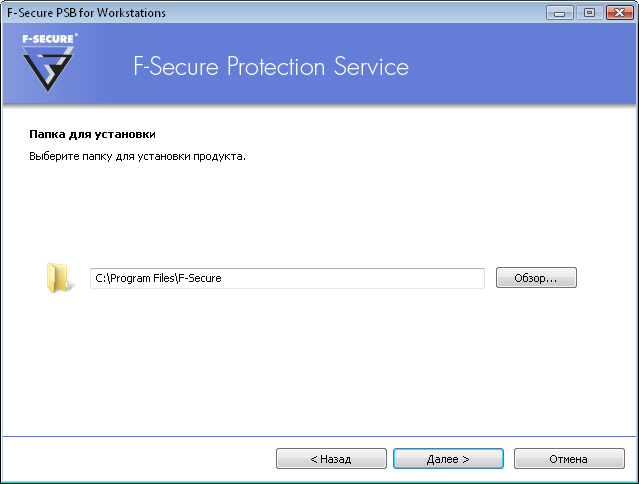The width and height of the screenshot is (639, 484).
Task: Click into the installation path field
Action: click(x=287, y=278)
